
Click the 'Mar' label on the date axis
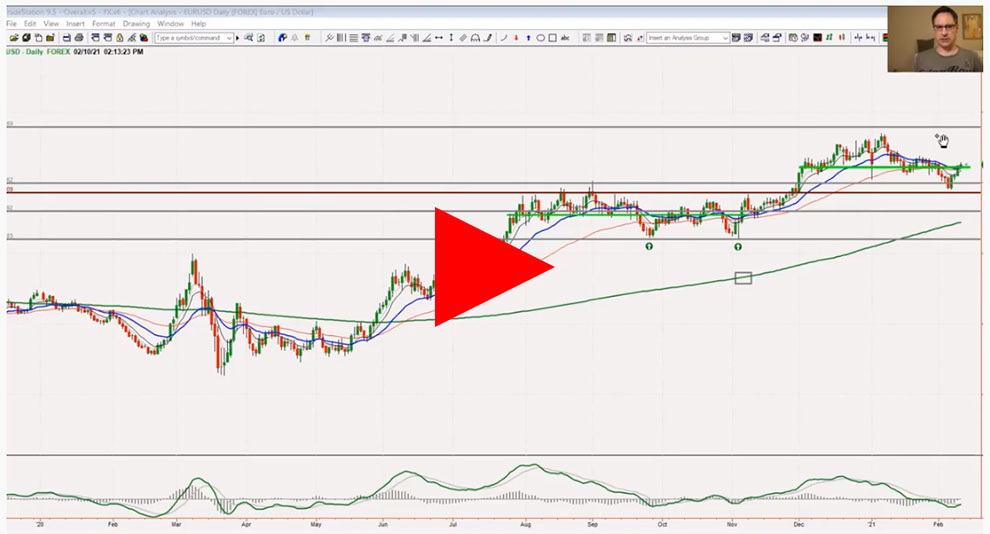pyautogui.click(x=176, y=524)
